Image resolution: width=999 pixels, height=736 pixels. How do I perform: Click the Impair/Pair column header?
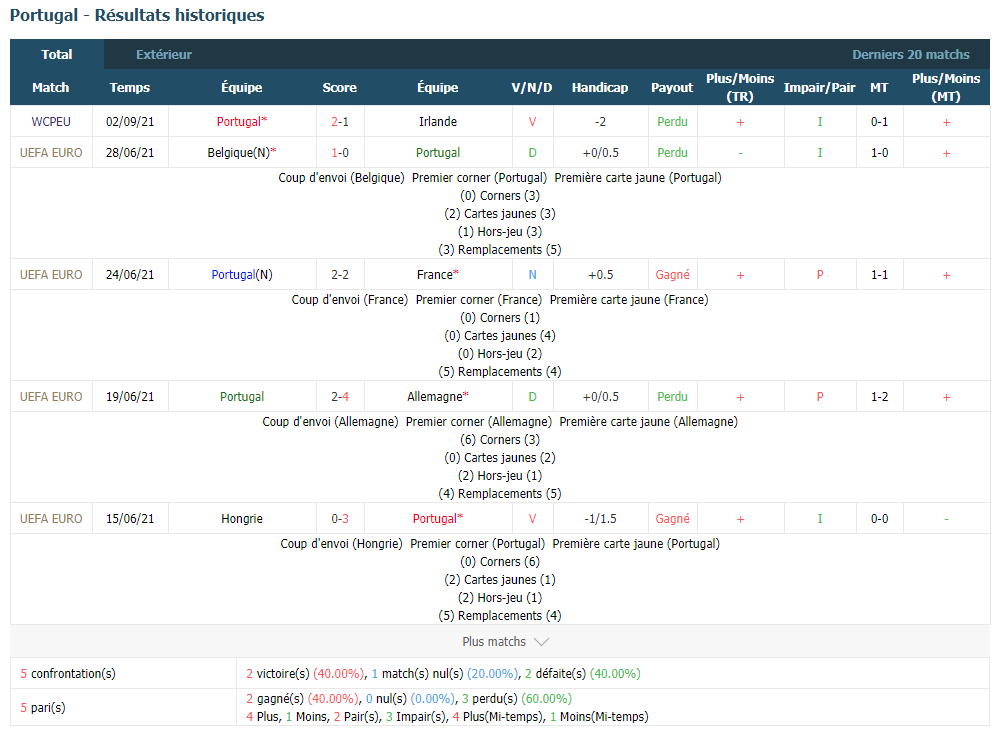(x=819, y=87)
